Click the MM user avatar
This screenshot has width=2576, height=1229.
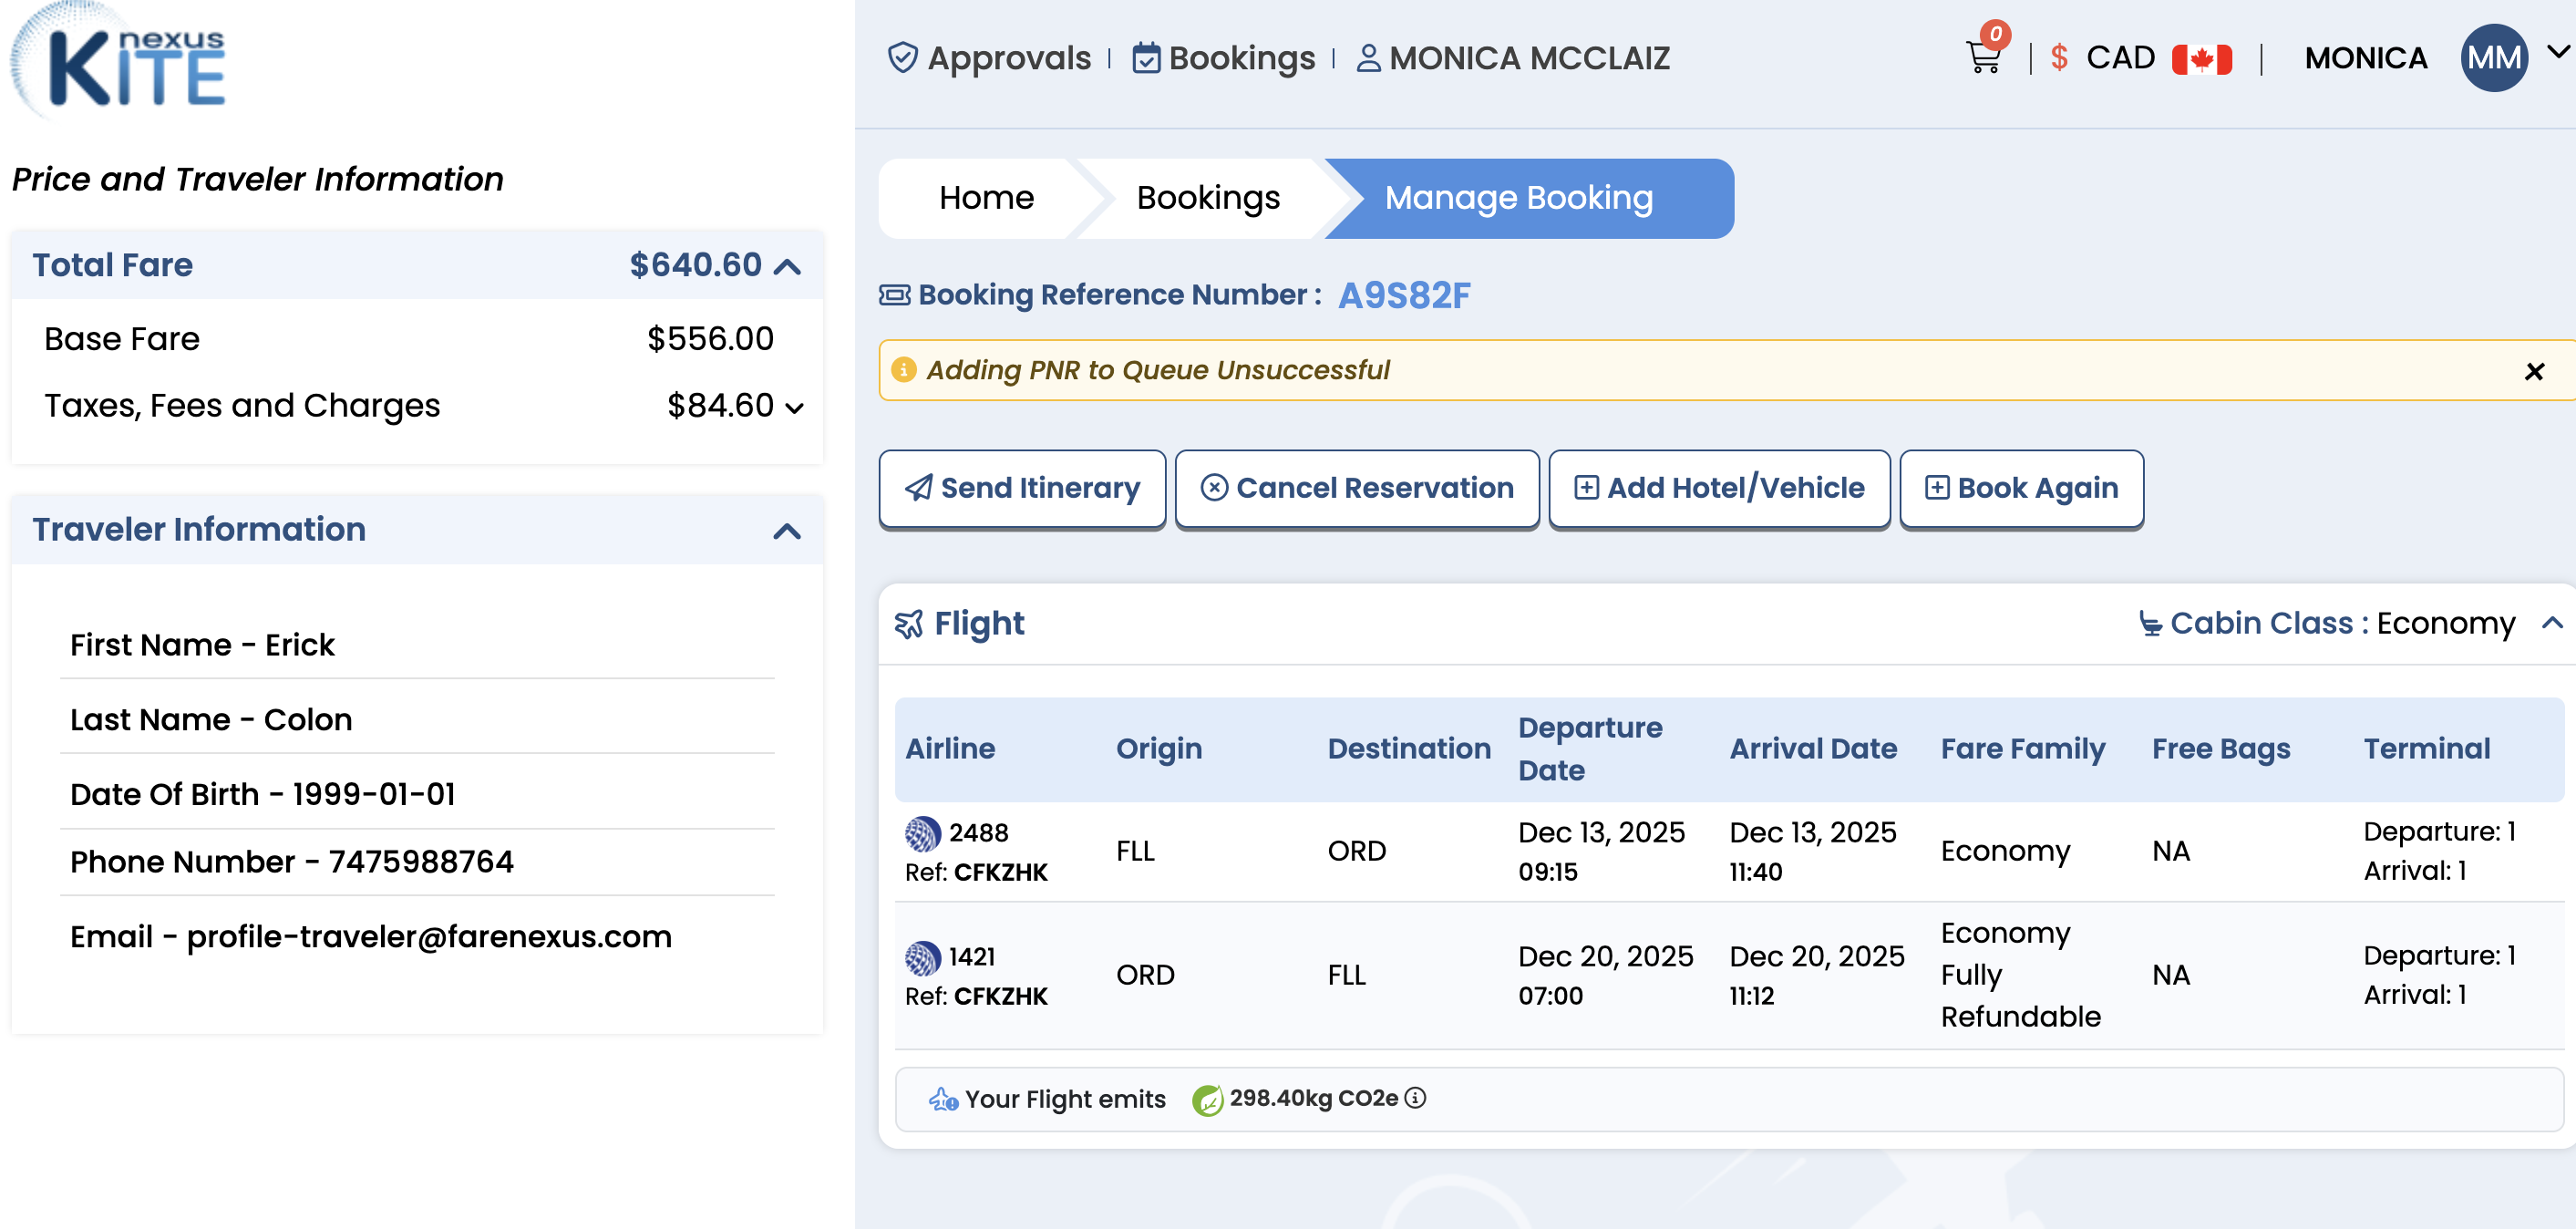2493,58
